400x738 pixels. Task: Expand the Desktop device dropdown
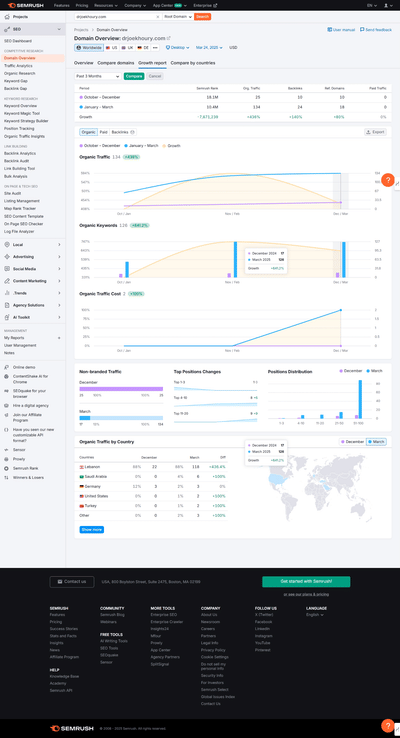[x=177, y=48]
